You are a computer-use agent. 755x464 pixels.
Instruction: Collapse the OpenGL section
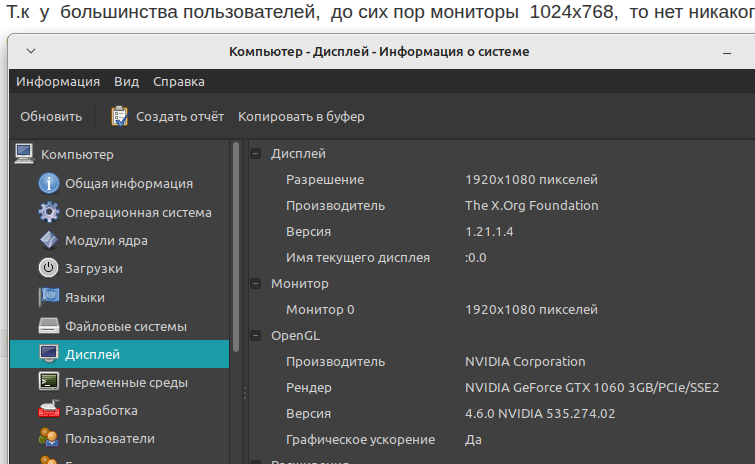click(256, 336)
